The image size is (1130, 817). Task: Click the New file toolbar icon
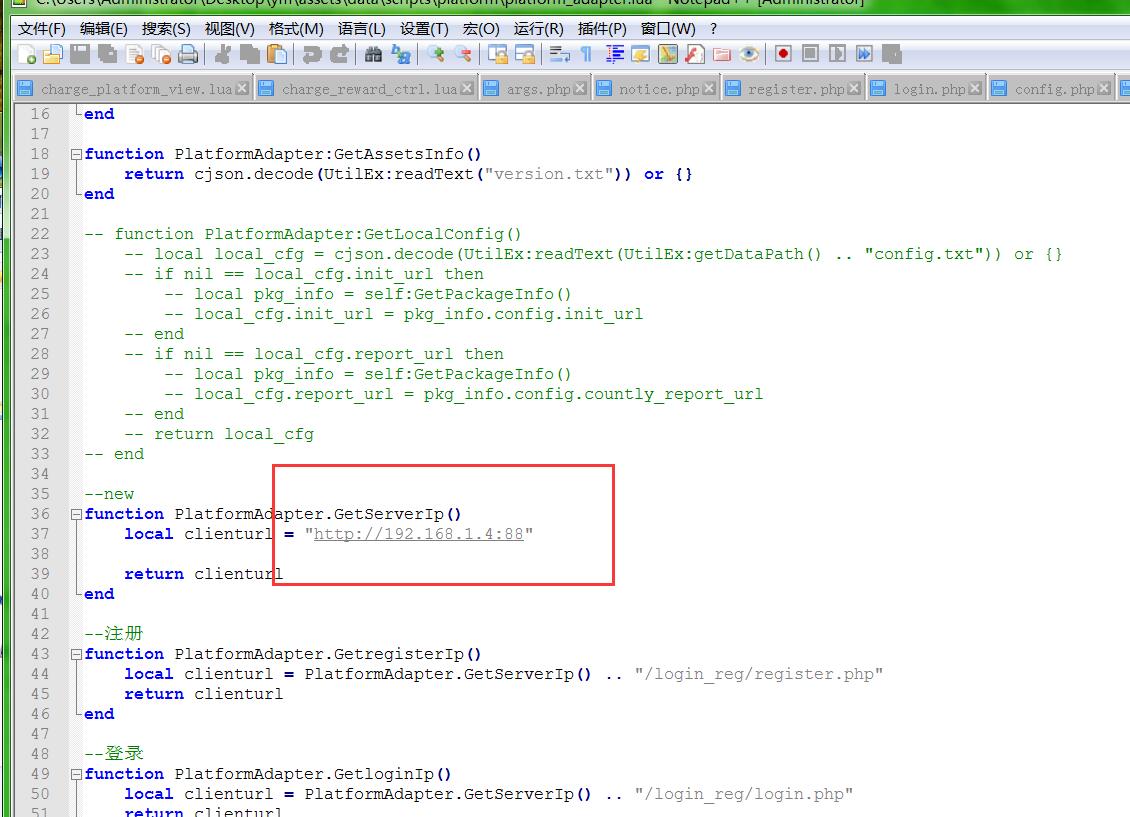pyautogui.click(x=27, y=54)
